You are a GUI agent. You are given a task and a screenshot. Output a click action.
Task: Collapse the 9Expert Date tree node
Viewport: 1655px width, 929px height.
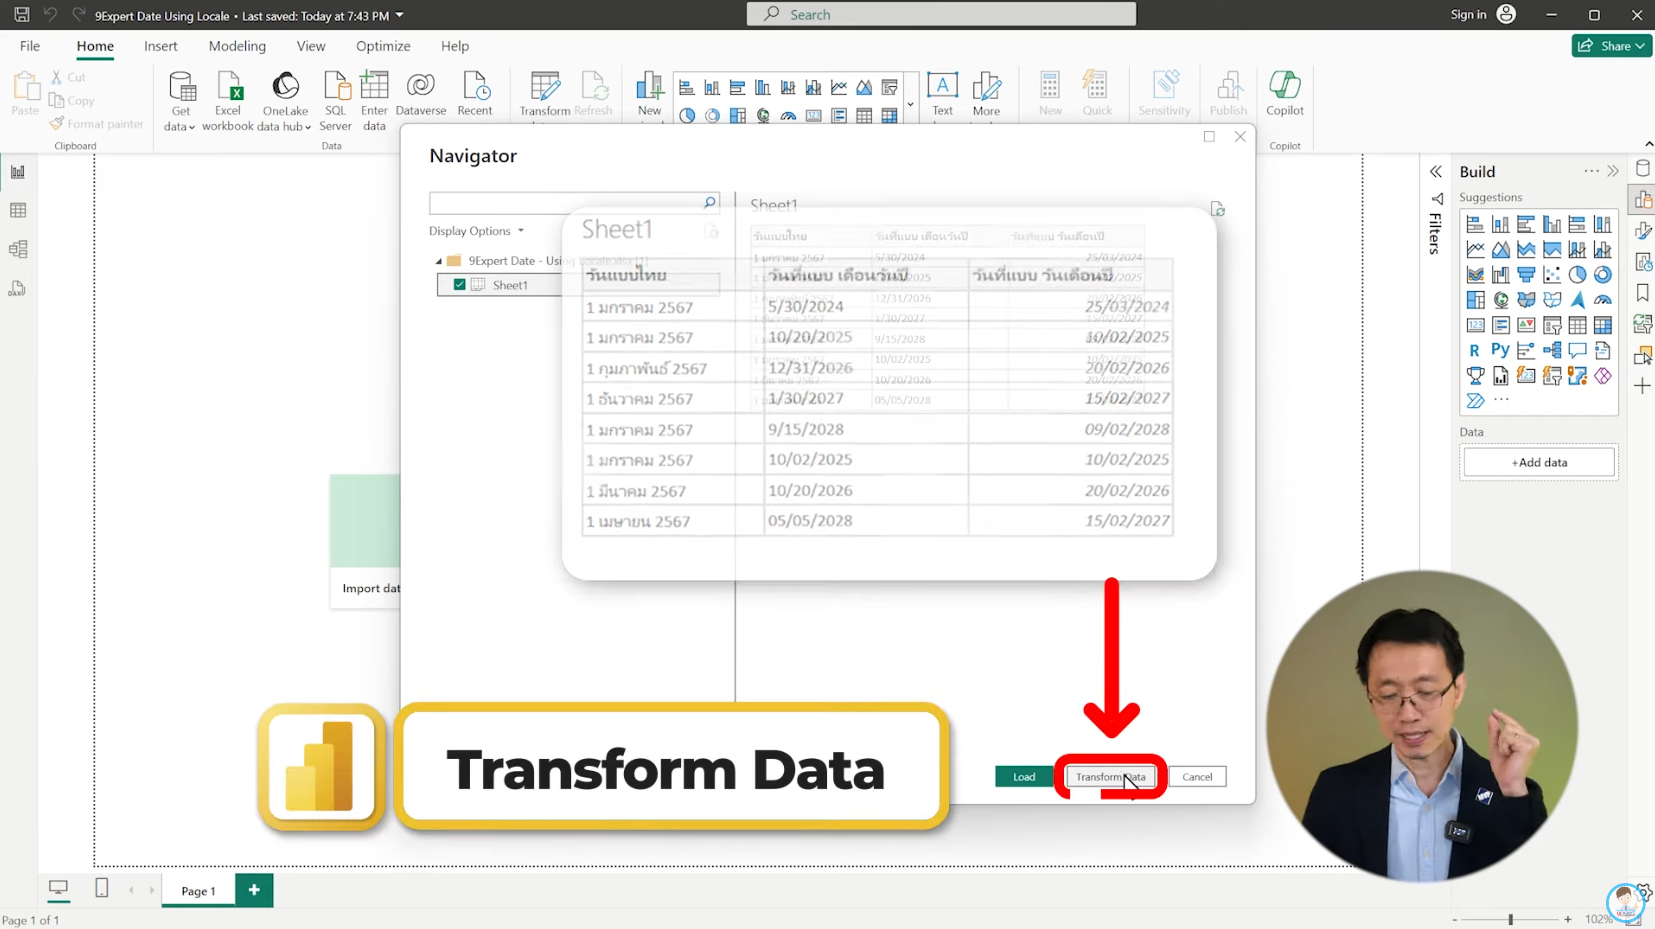pos(439,260)
